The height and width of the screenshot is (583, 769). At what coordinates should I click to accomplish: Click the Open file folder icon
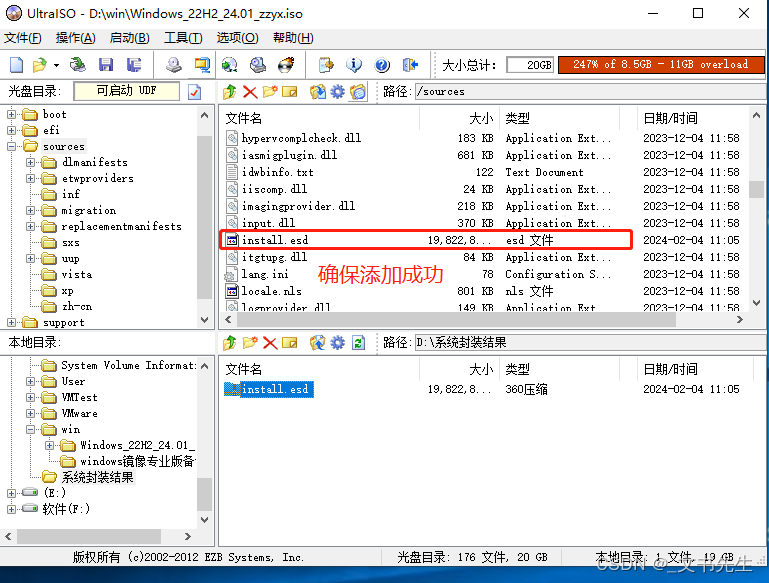[40, 65]
